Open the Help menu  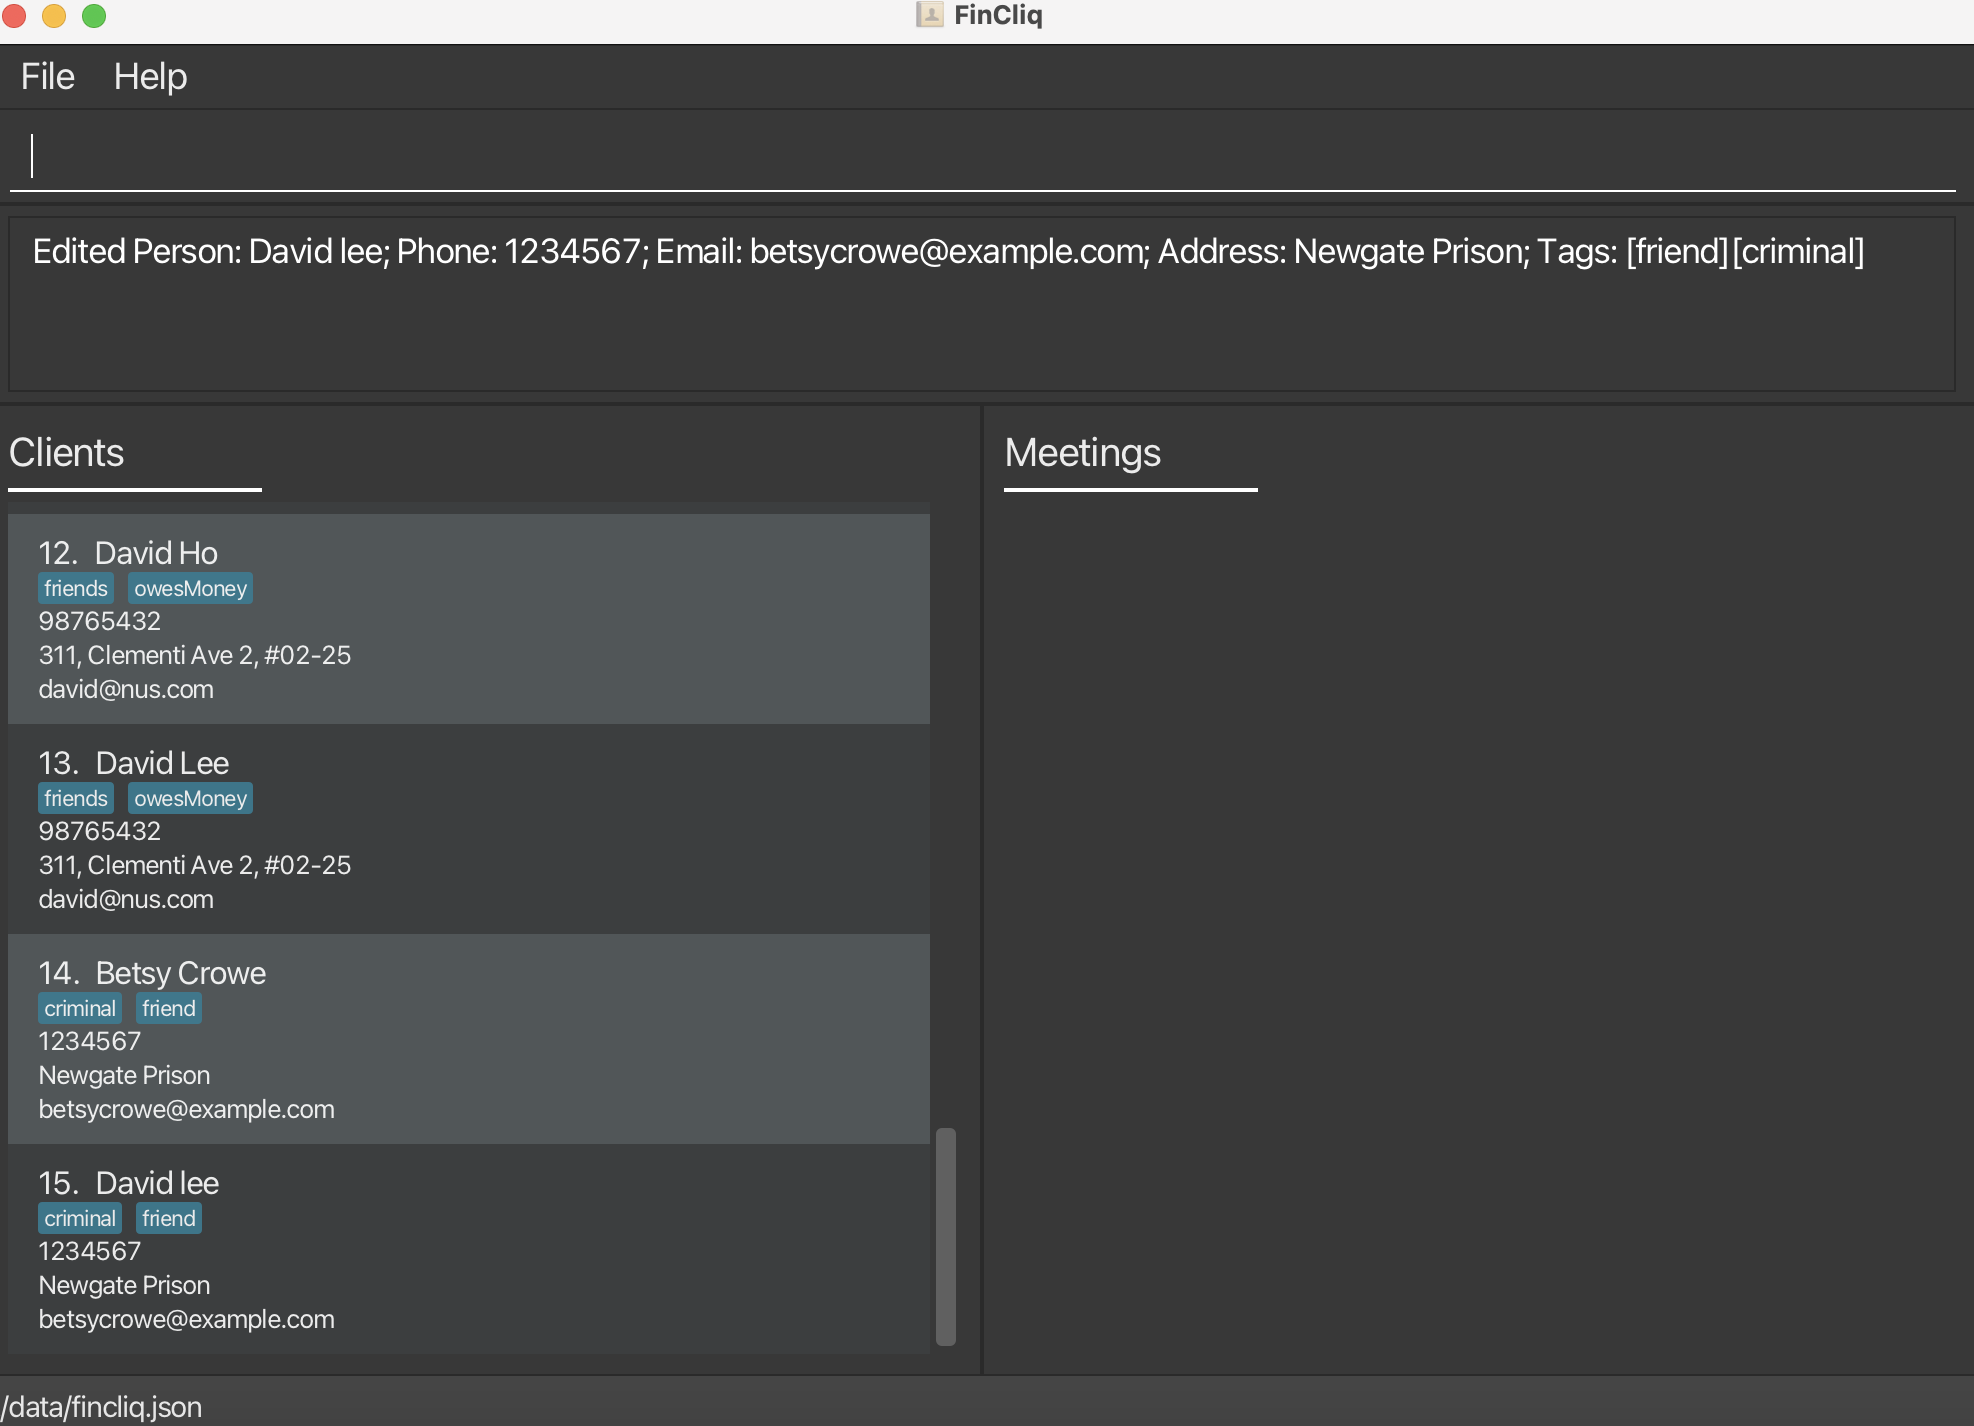(x=150, y=77)
